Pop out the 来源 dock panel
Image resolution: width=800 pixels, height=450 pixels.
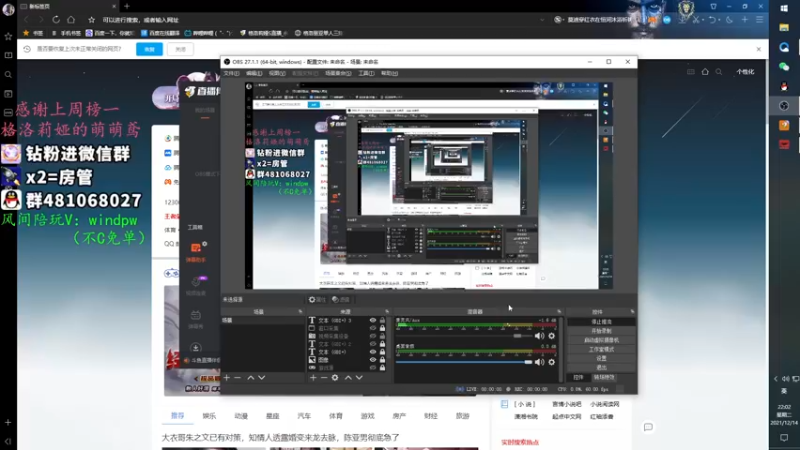pos(387,312)
